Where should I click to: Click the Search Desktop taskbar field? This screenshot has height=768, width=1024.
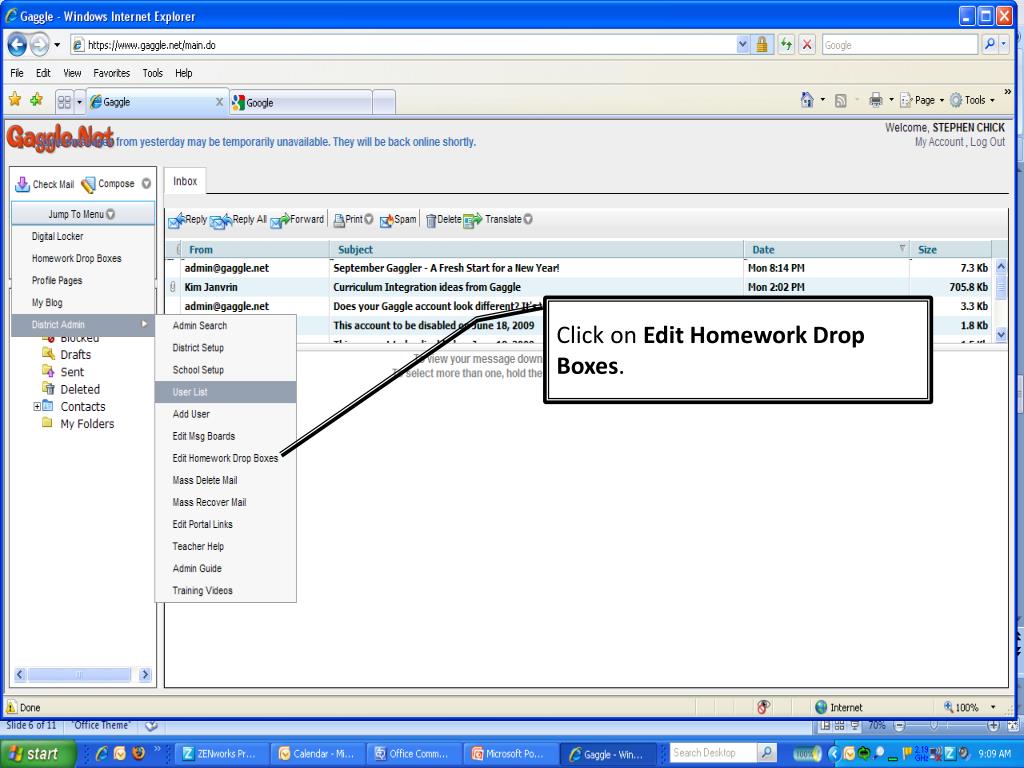(x=714, y=753)
